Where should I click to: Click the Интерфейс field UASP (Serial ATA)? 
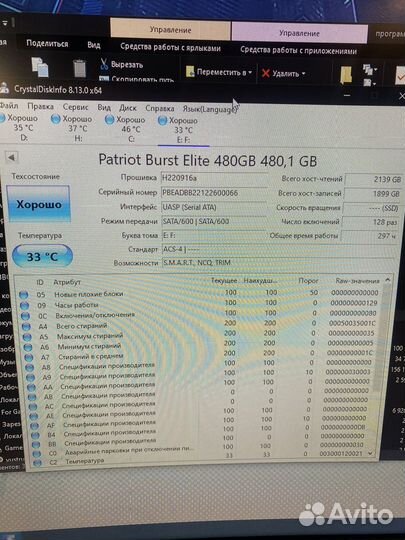[214, 207]
